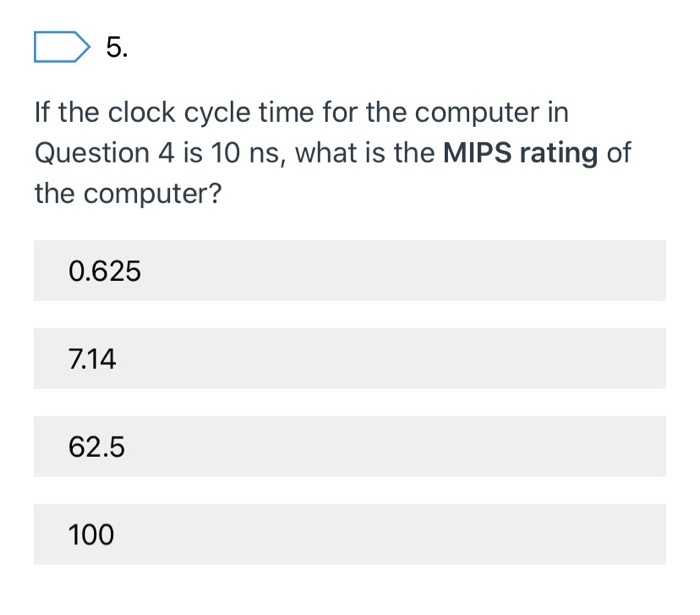This screenshot has width=700, height=615.
Task: Click the number 100 in the last option
Action: (x=91, y=535)
